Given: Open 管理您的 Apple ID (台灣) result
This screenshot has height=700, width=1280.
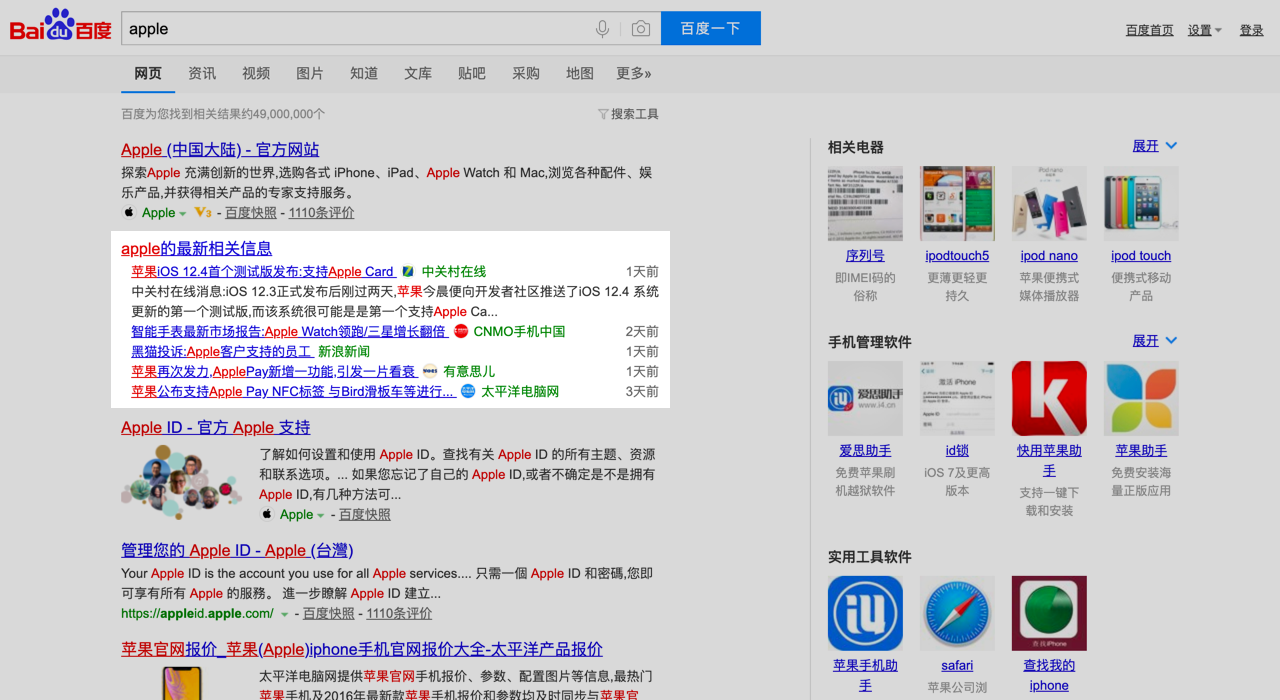Looking at the screenshot, I should pos(237,551).
